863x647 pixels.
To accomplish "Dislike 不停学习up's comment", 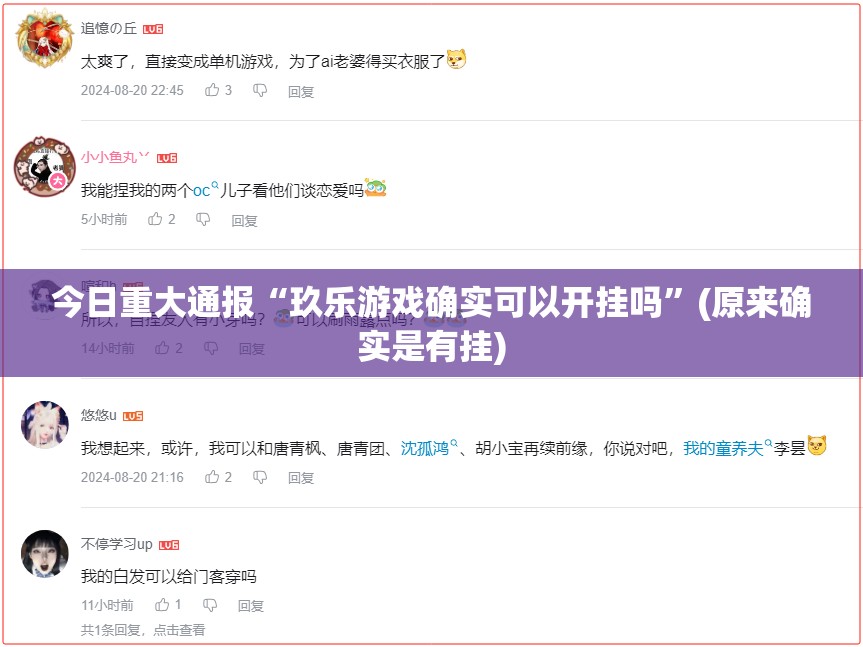I will pos(210,606).
